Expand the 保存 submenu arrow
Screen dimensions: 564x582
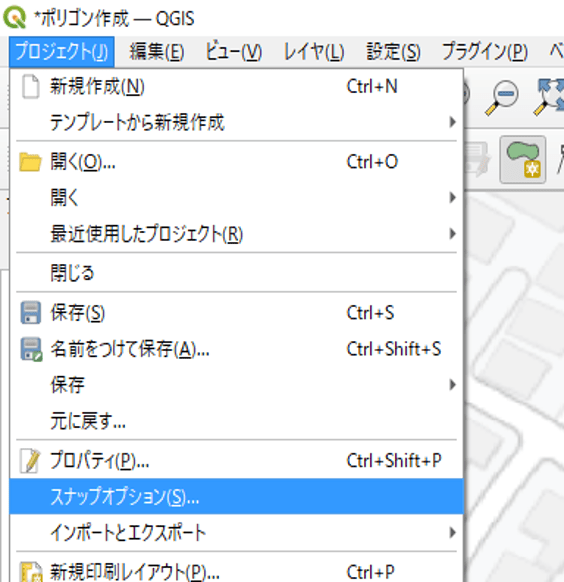452,385
